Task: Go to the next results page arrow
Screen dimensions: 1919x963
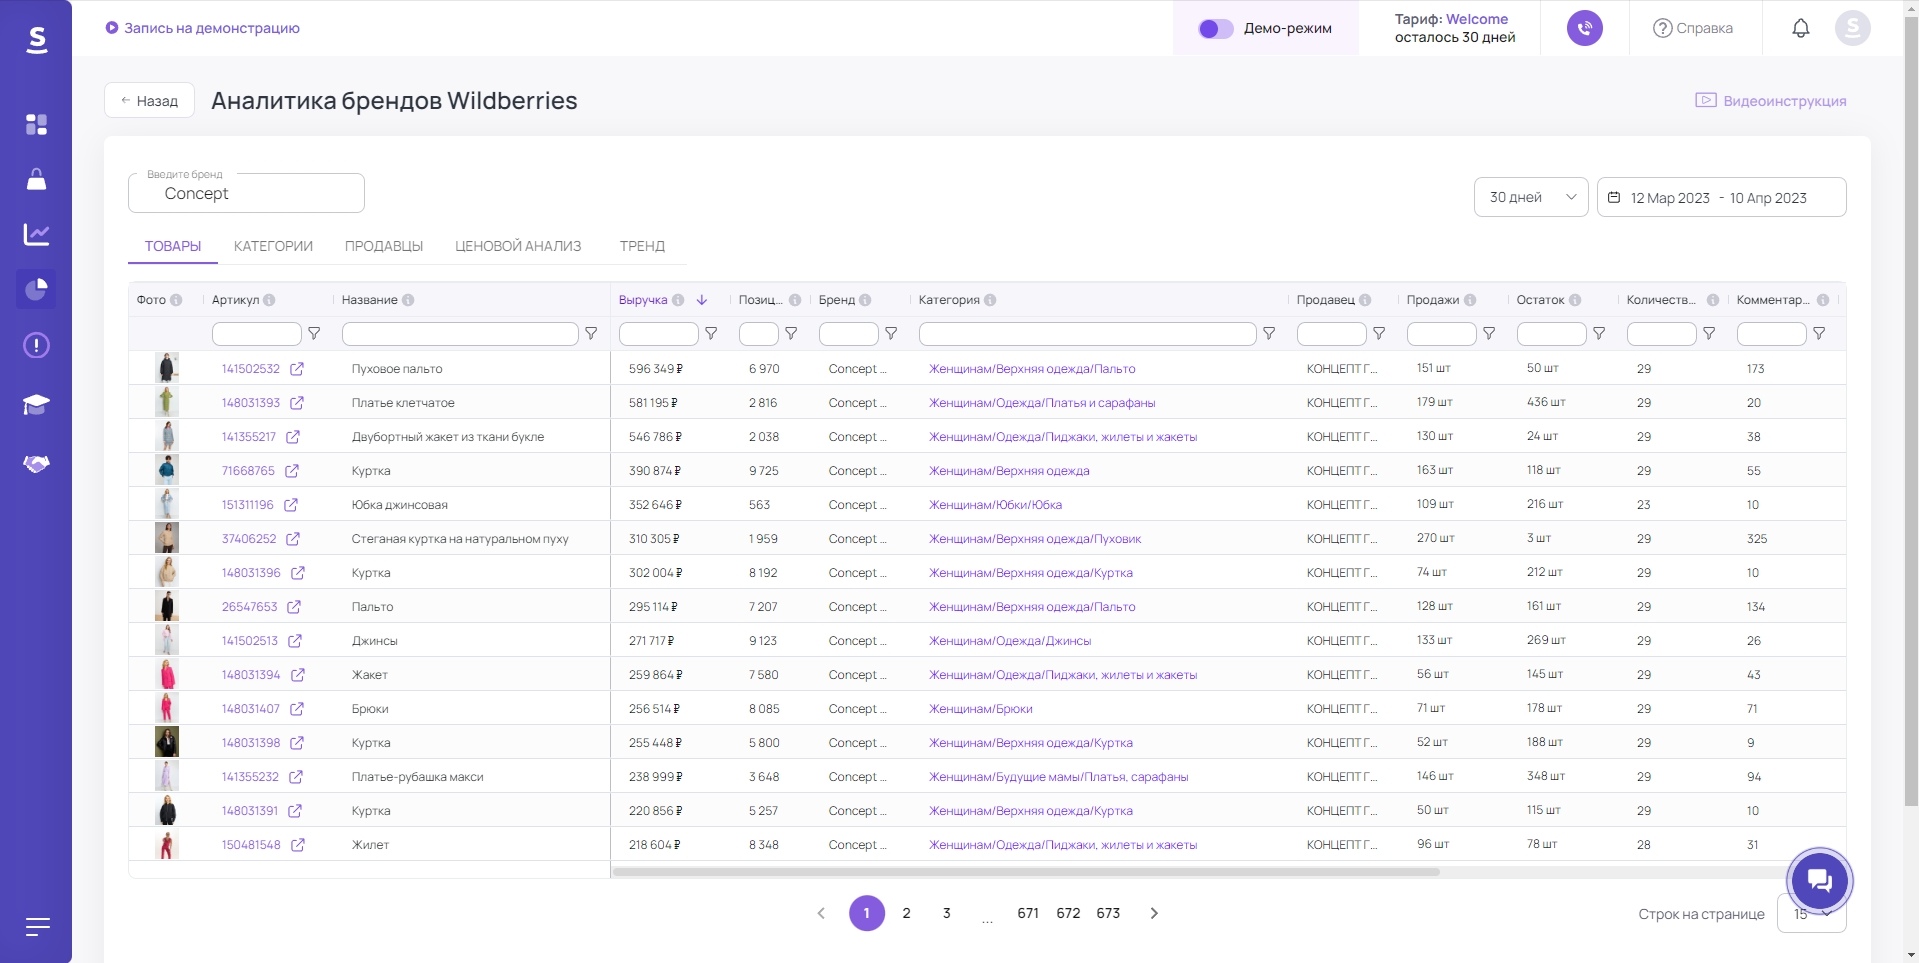Action: 1154,913
